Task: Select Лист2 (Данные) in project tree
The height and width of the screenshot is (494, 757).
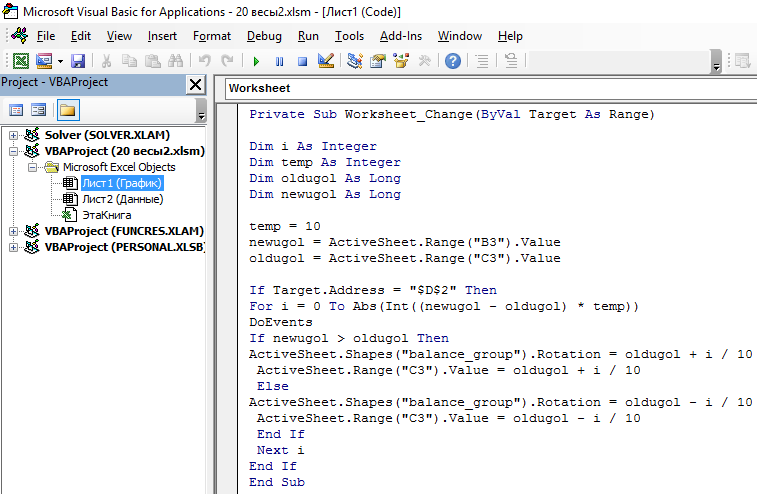Action: (123, 199)
